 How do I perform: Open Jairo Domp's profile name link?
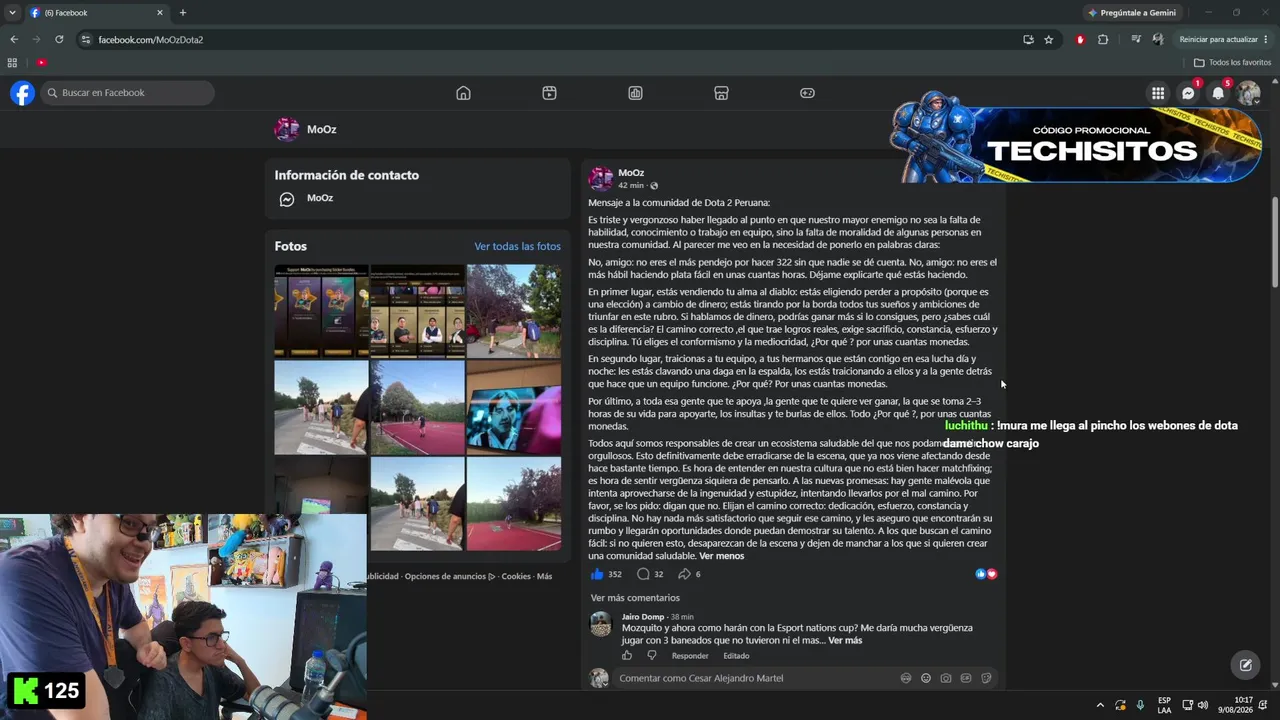pyautogui.click(x=643, y=617)
